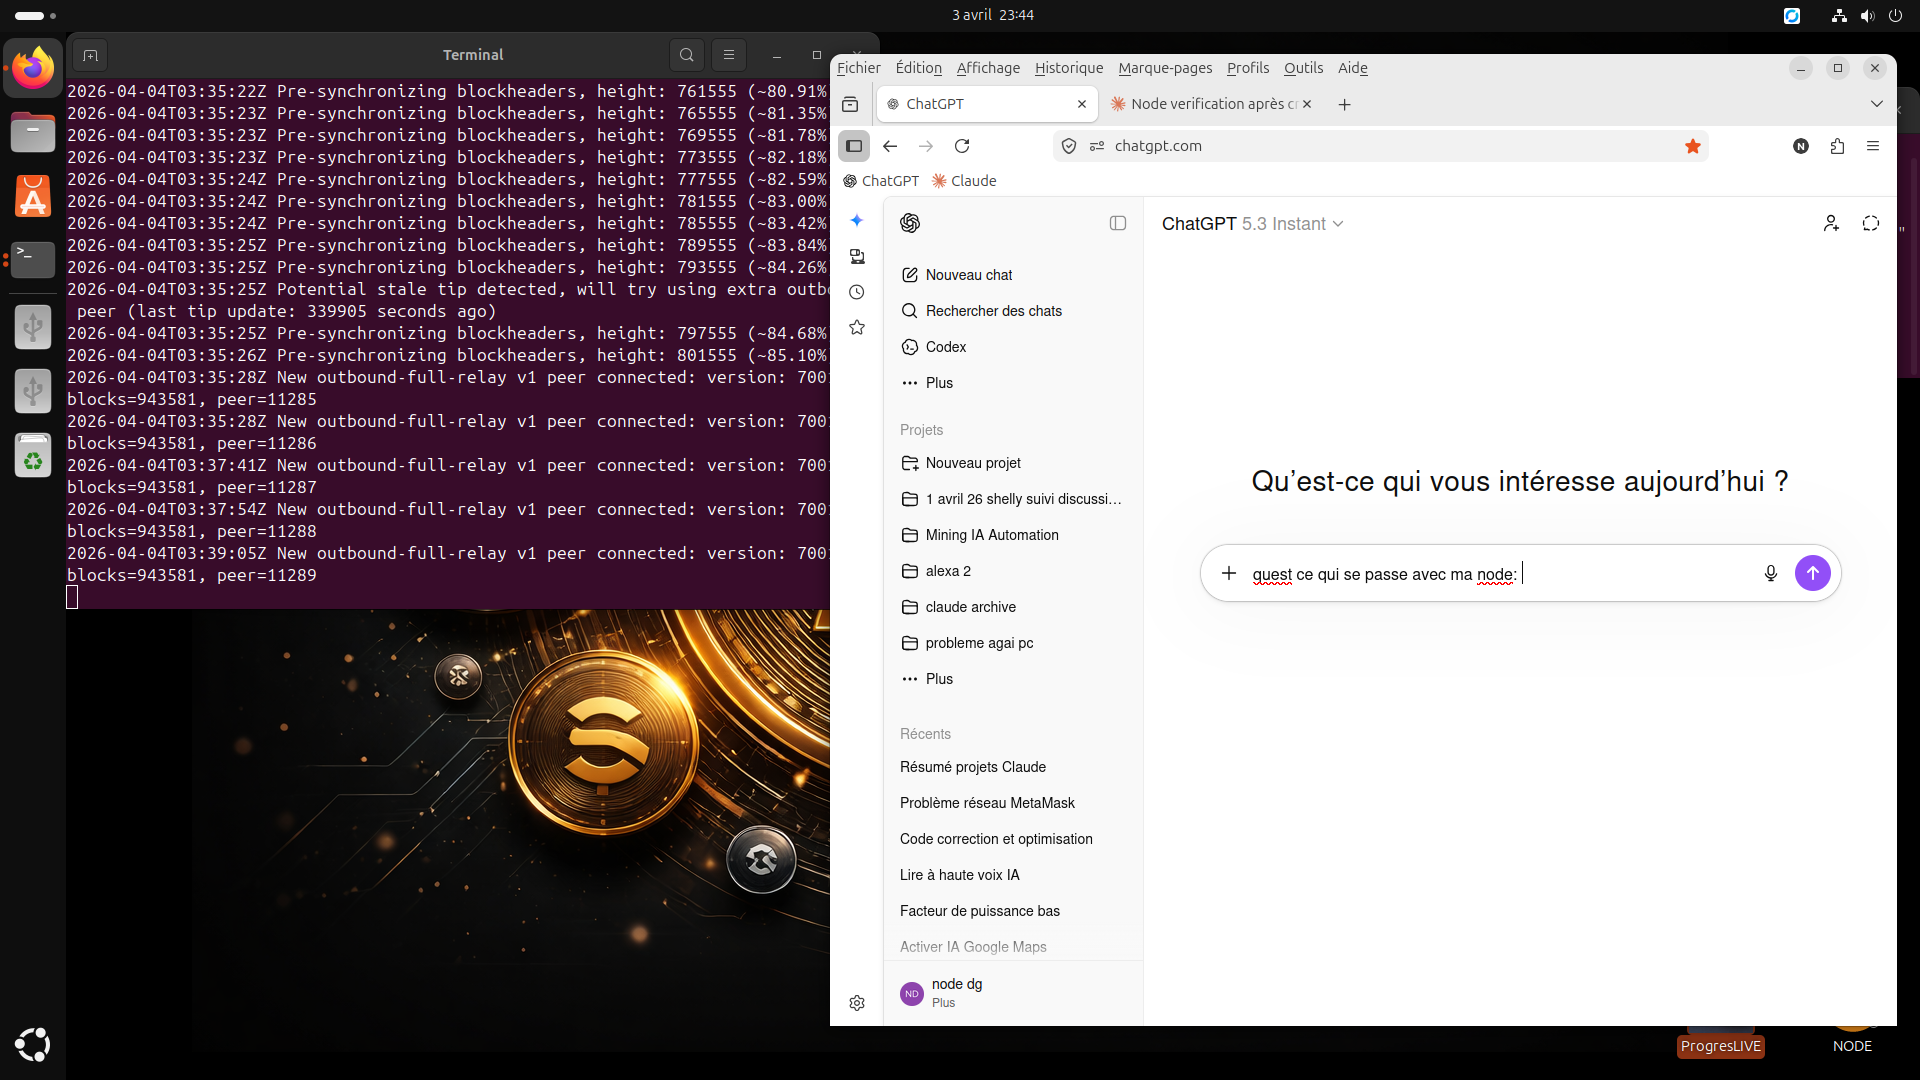Viewport: 1920px width, 1080px height.
Task: Click the microphone dictation icon
Action: tap(1770, 573)
